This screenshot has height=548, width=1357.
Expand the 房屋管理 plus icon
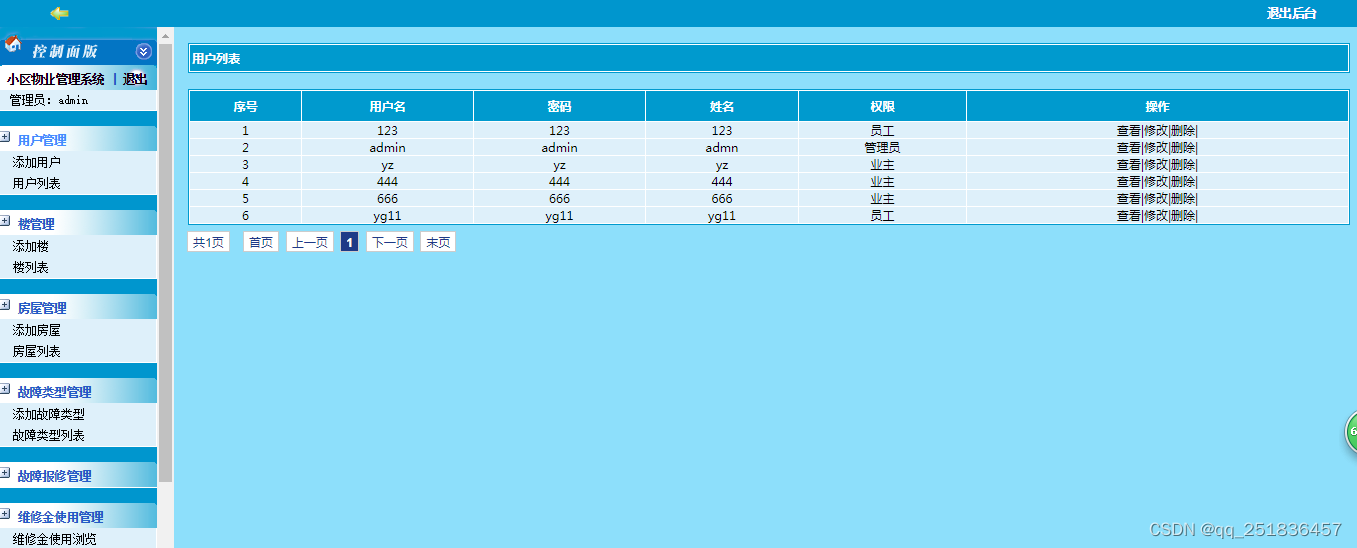[x=5, y=305]
